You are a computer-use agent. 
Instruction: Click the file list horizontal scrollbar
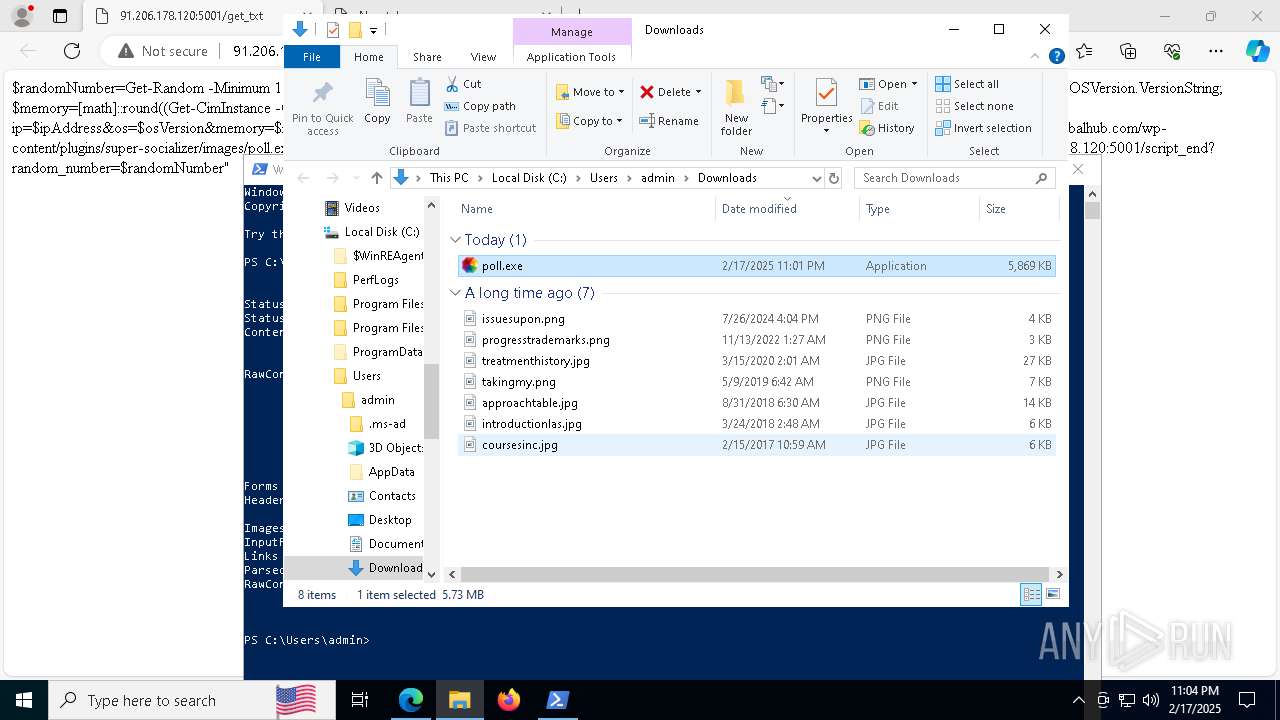[x=755, y=574]
